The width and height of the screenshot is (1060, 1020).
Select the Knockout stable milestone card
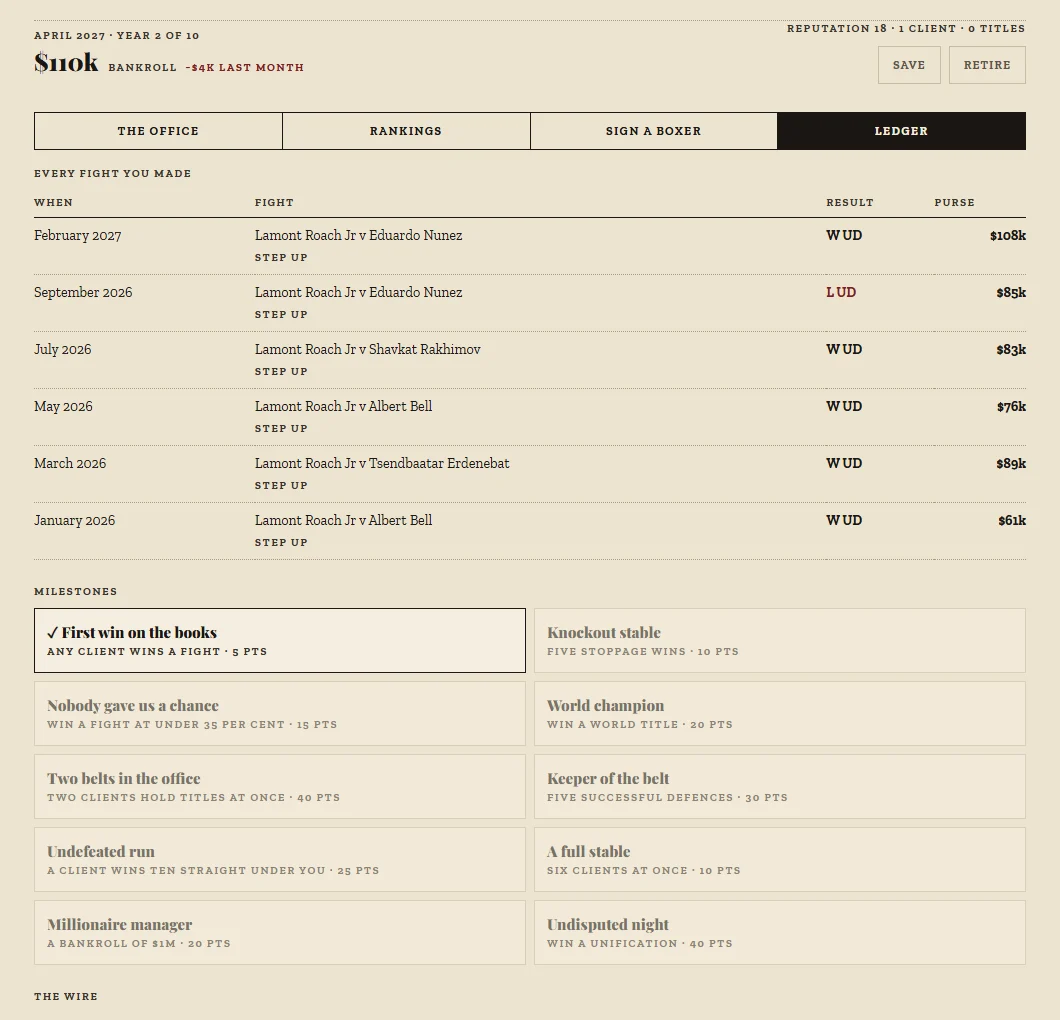[780, 640]
